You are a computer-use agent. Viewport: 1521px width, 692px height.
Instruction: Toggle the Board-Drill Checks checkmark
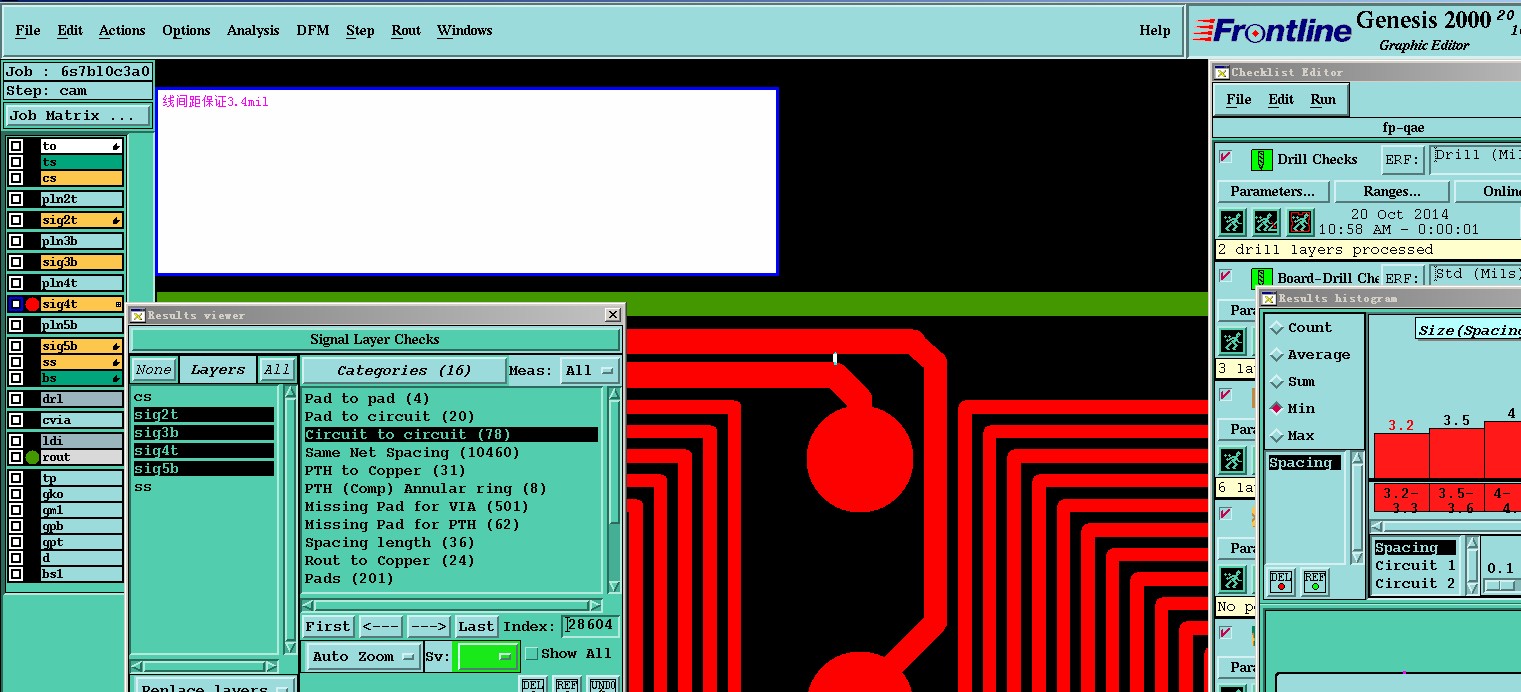pyautogui.click(x=1225, y=275)
